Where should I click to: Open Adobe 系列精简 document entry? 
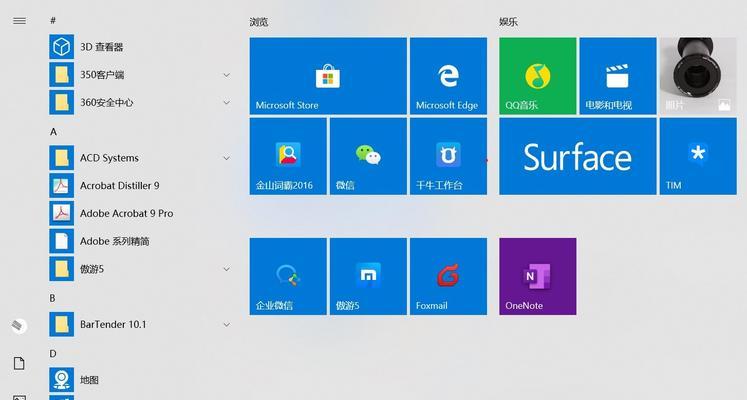pos(139,241)
